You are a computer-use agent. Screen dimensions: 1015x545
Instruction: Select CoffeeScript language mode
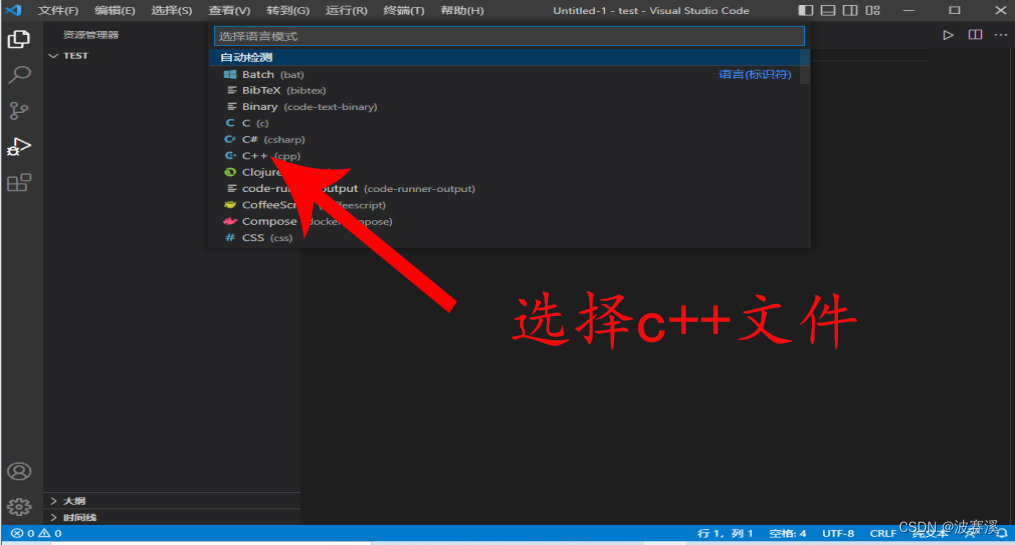tap(509, 205)
